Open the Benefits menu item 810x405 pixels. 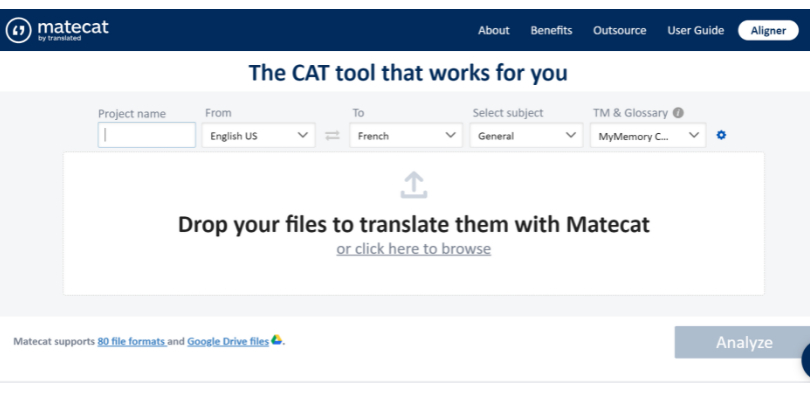tap(551, 30)
